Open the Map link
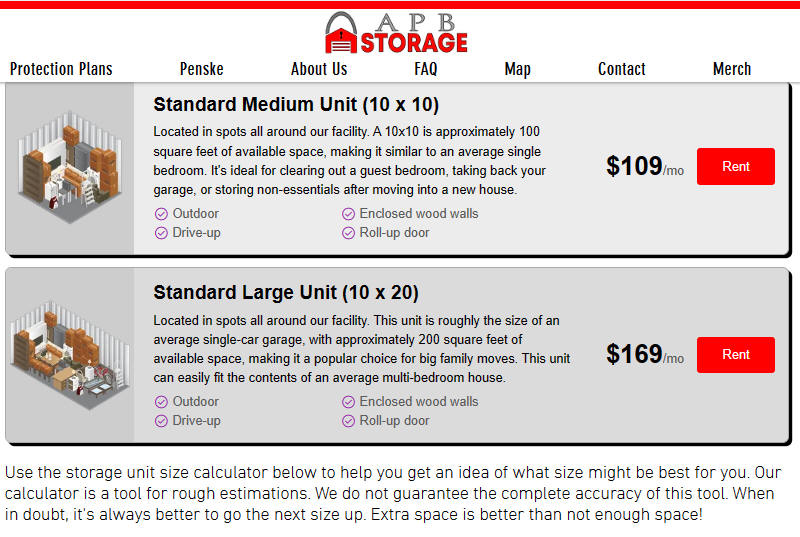Viewport: 800px width, 537px height. pos(517,69)
